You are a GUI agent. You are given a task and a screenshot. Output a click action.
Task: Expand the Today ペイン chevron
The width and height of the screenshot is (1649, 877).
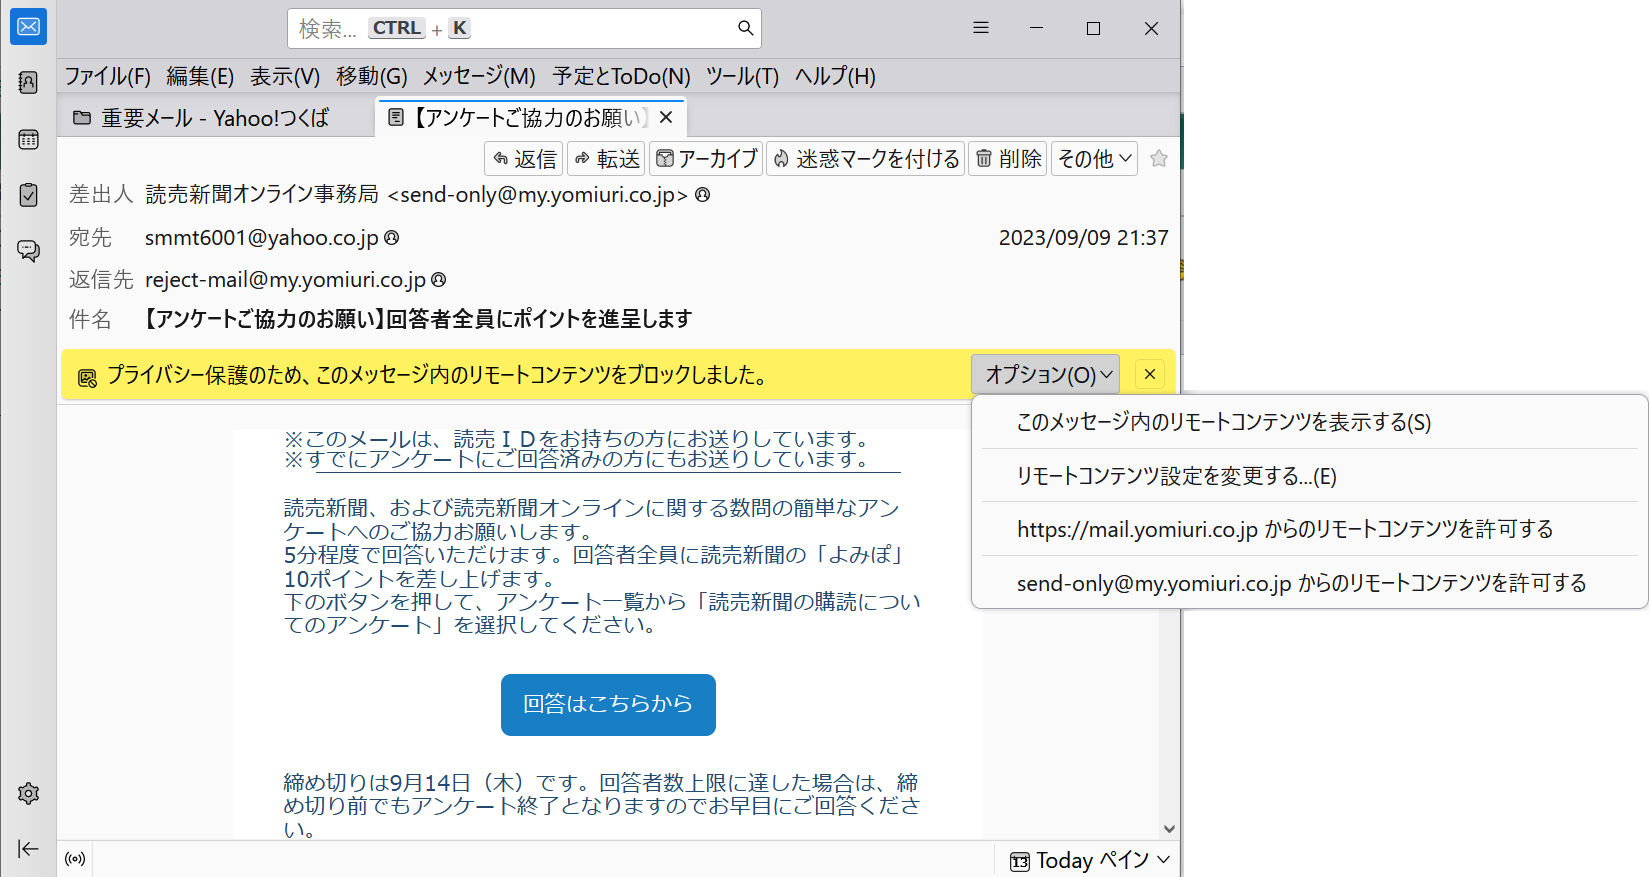click(x=1163, y=860)
